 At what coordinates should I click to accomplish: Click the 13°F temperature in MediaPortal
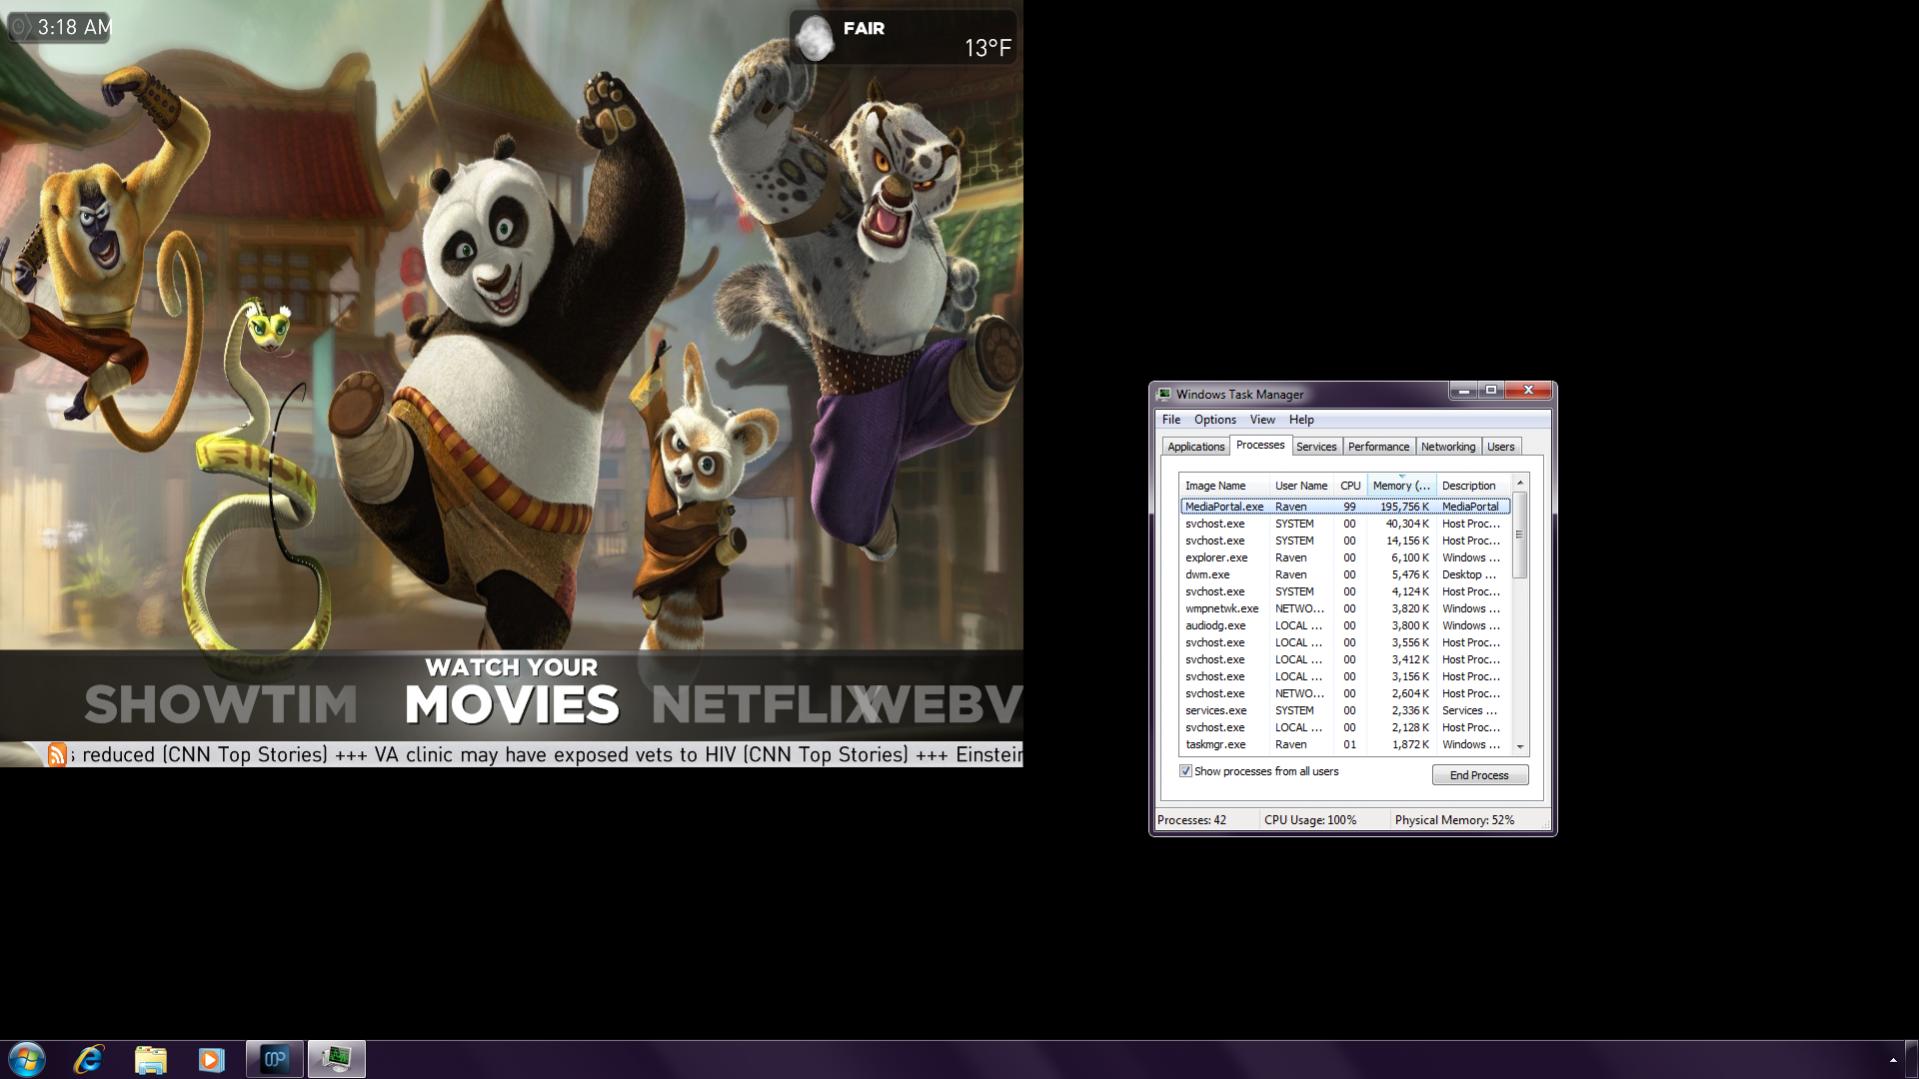click(x=988, y=47)
